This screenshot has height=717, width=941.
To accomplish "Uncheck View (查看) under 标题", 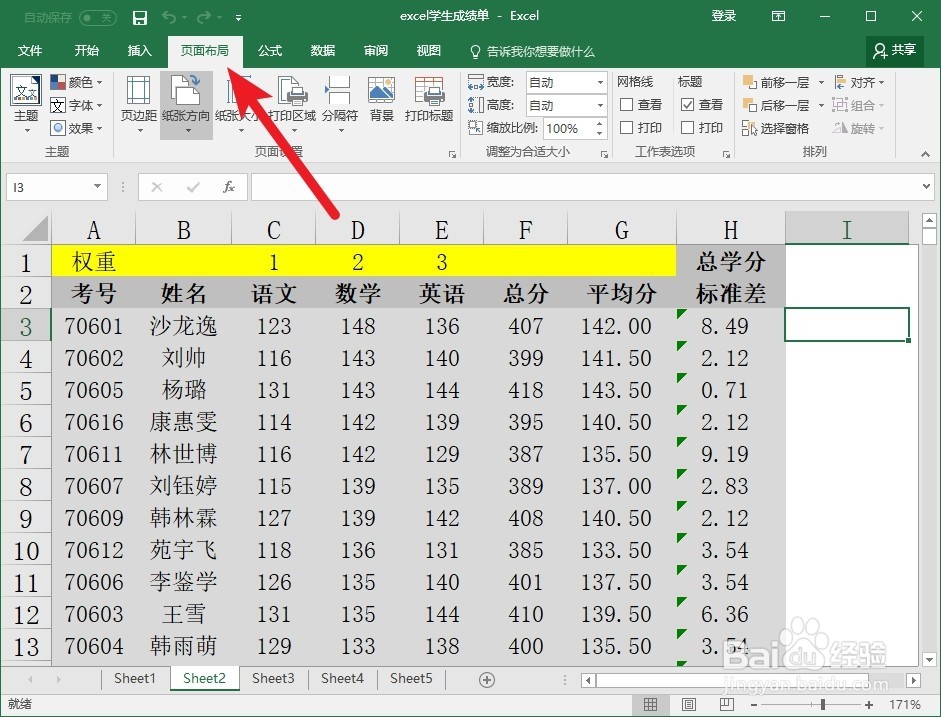I will coord(686,104).
